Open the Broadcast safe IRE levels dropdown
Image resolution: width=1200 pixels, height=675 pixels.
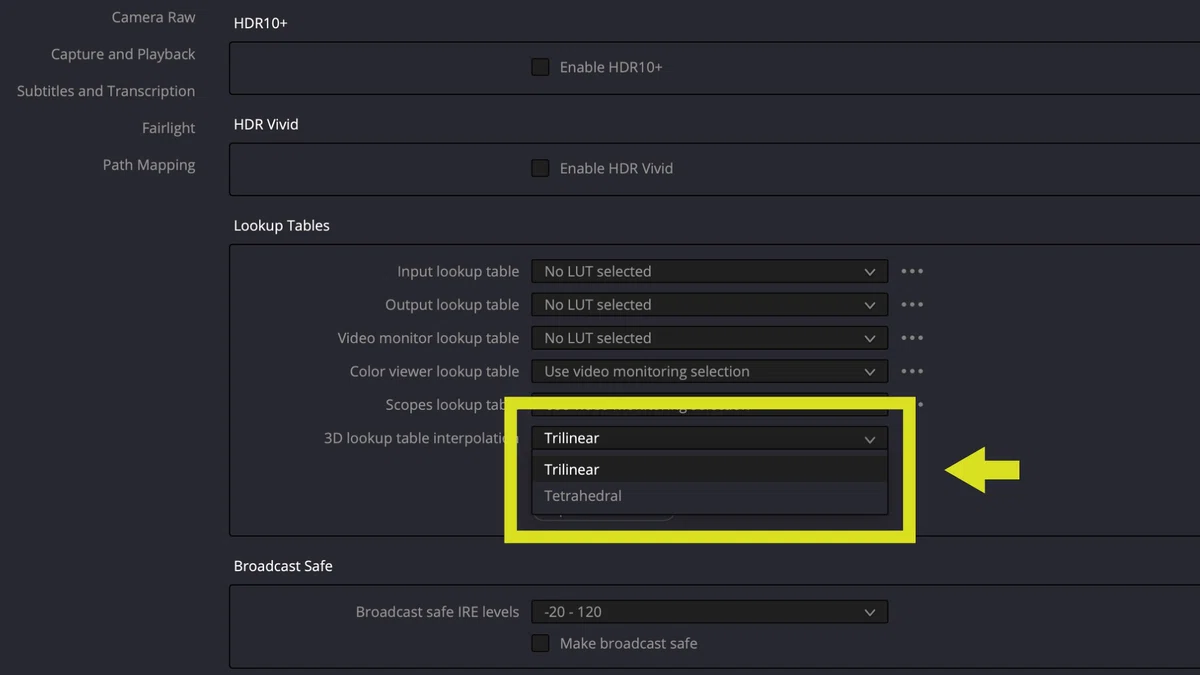pyautogui.click(x=709, y=612)
